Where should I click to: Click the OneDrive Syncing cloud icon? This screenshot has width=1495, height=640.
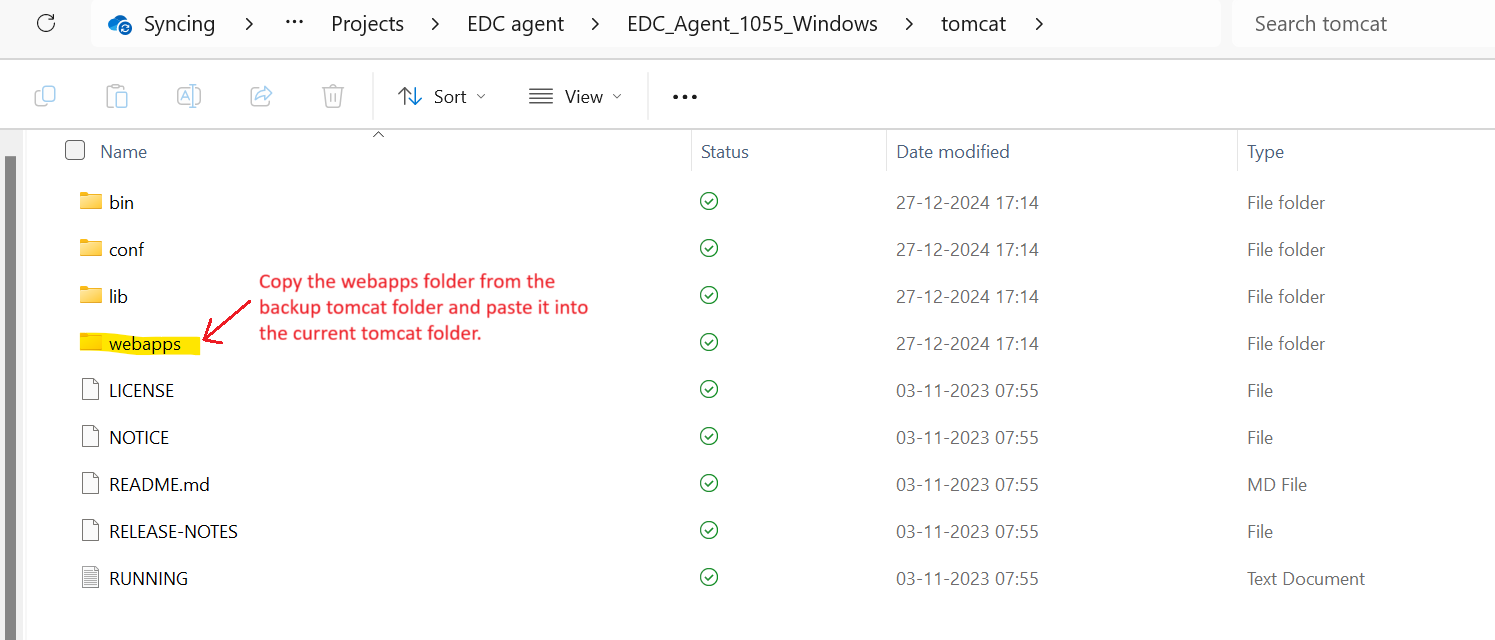click(120, 24)
